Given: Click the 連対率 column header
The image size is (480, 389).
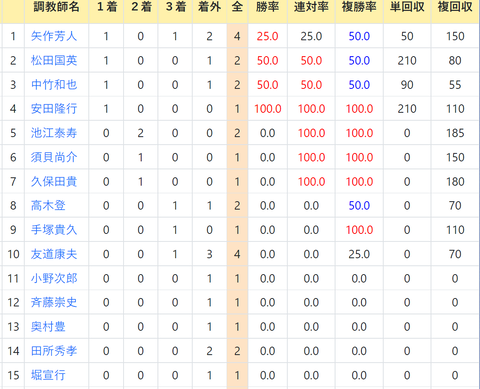Looking at the screenshot, I should [x=311, y=7].
